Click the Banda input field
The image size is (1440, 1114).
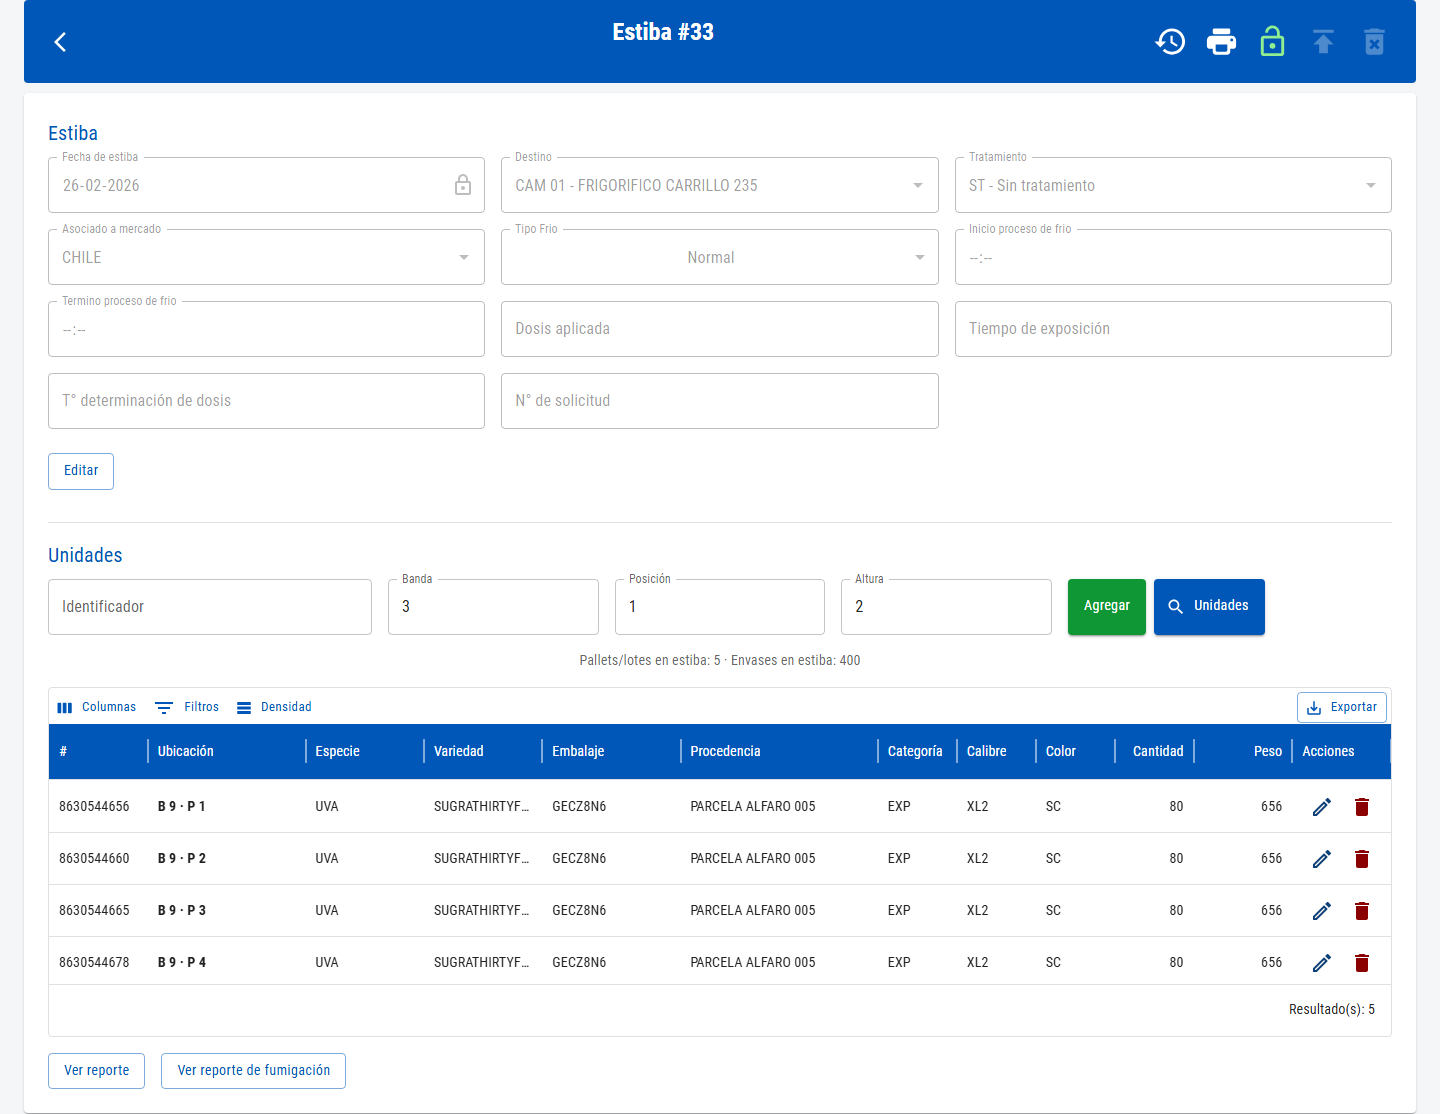point(493,607)
